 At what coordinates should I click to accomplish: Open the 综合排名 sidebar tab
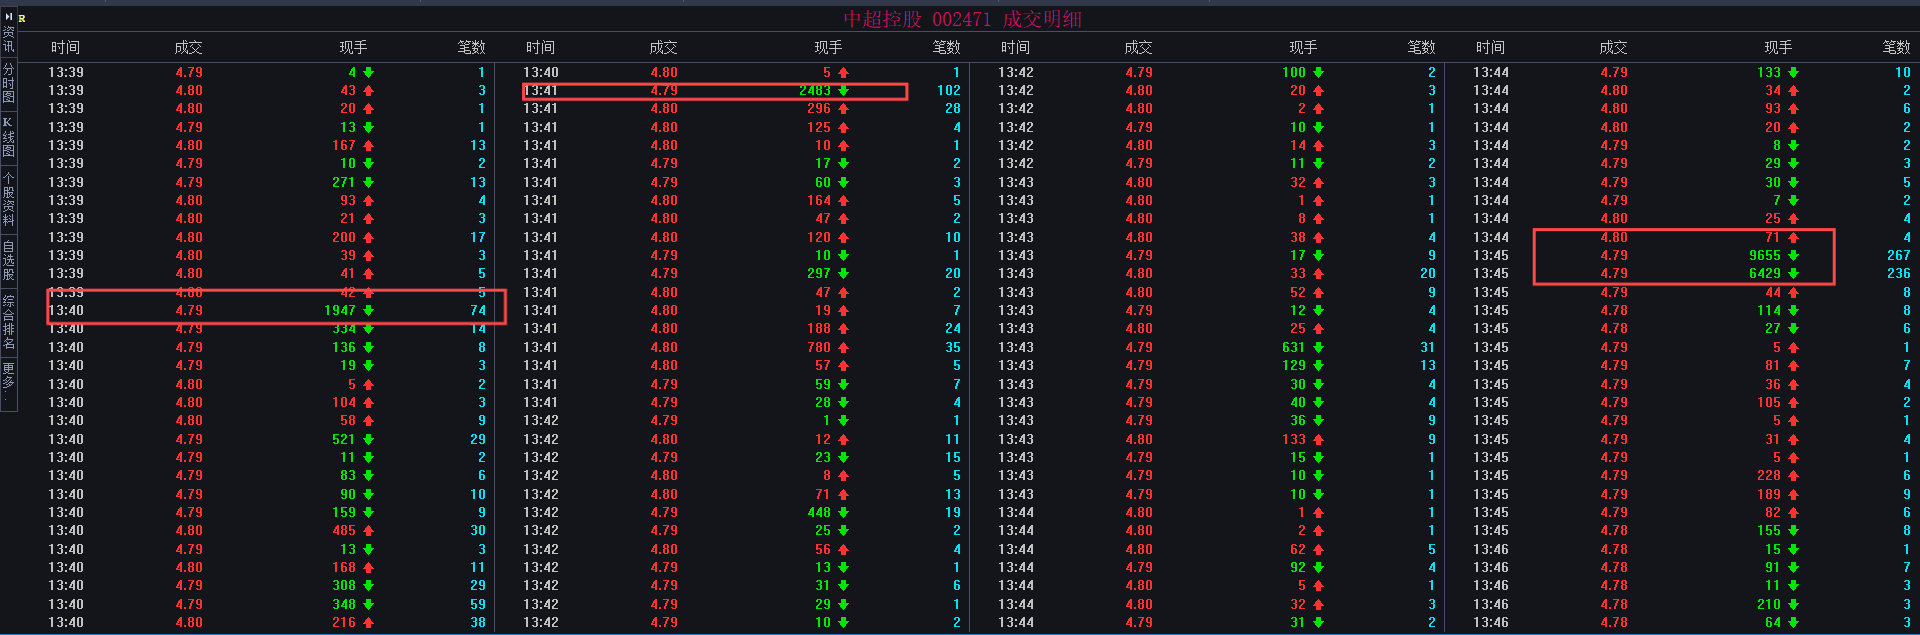(x=8, y=322)
